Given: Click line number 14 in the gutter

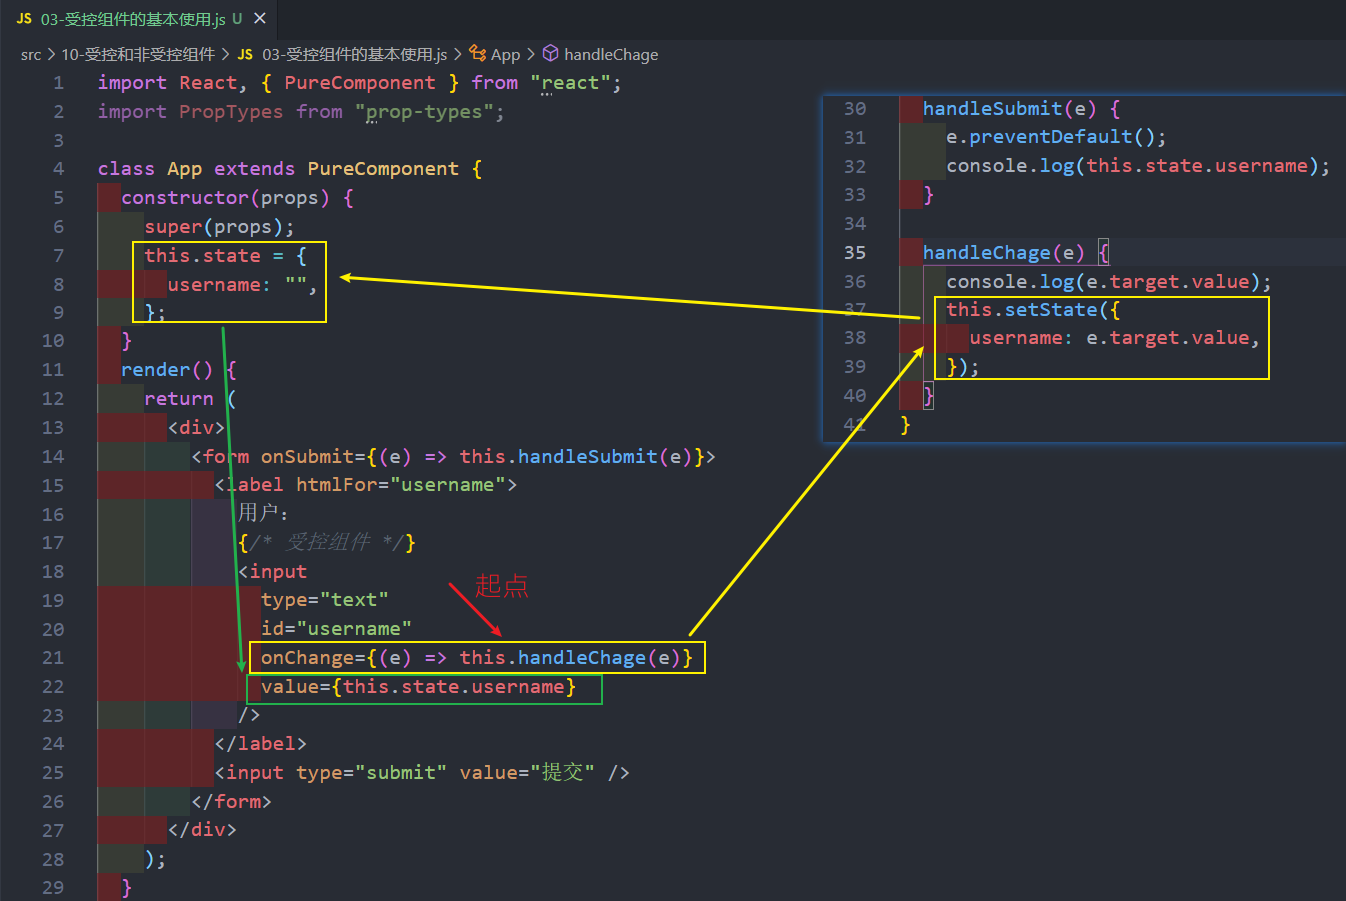Looking at the screenshot, I should point(53,457).
